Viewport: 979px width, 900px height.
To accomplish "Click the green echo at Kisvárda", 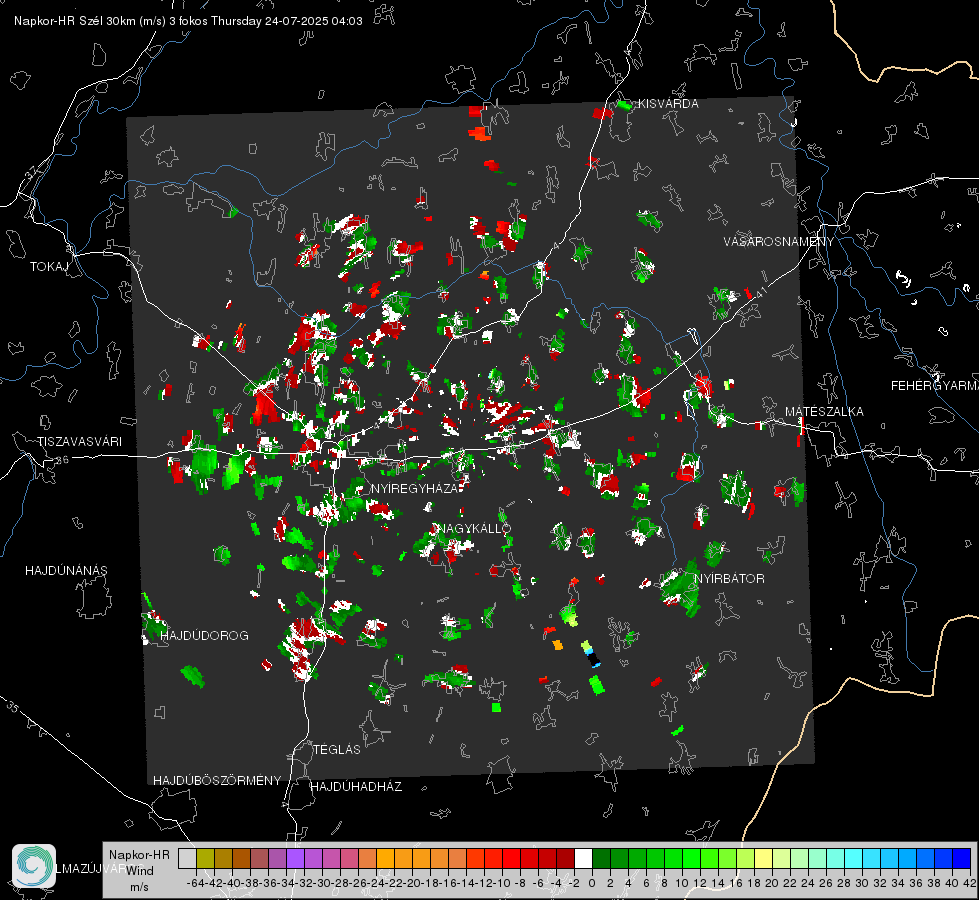I will [x=624, y=105].
